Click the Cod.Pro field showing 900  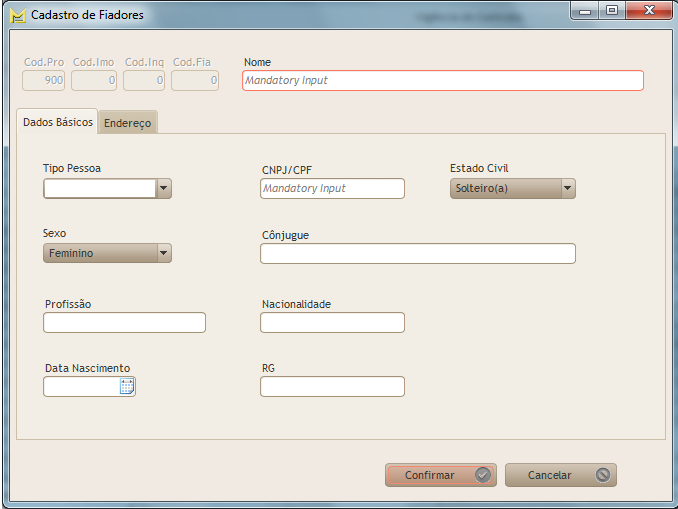pos(44,81)
